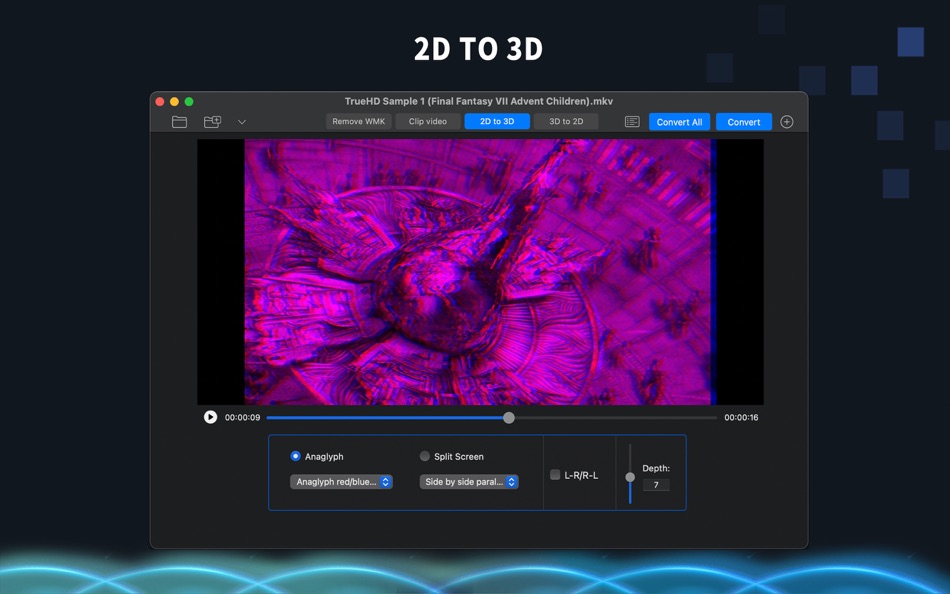Click the 00:00:09 current time label
950x594 pixels.
pyautogui.click(x=242, y=418)
